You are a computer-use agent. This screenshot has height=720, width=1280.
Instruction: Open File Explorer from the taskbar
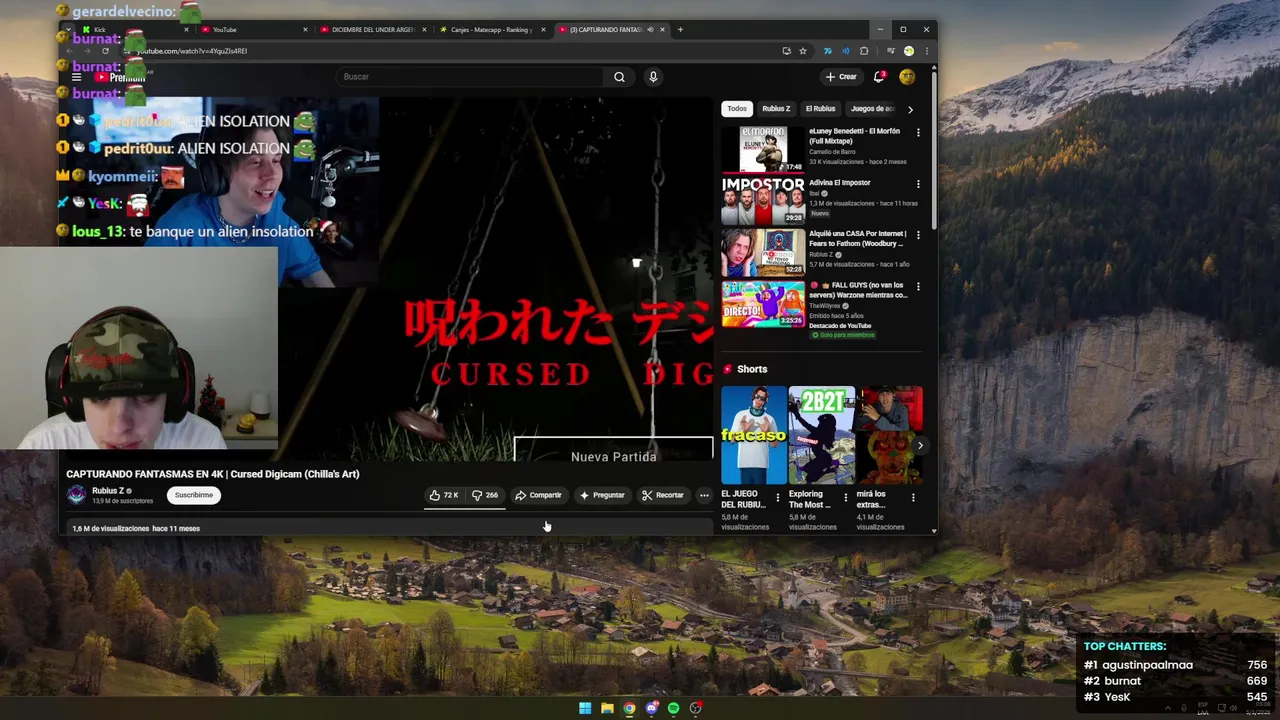(607, 708)
